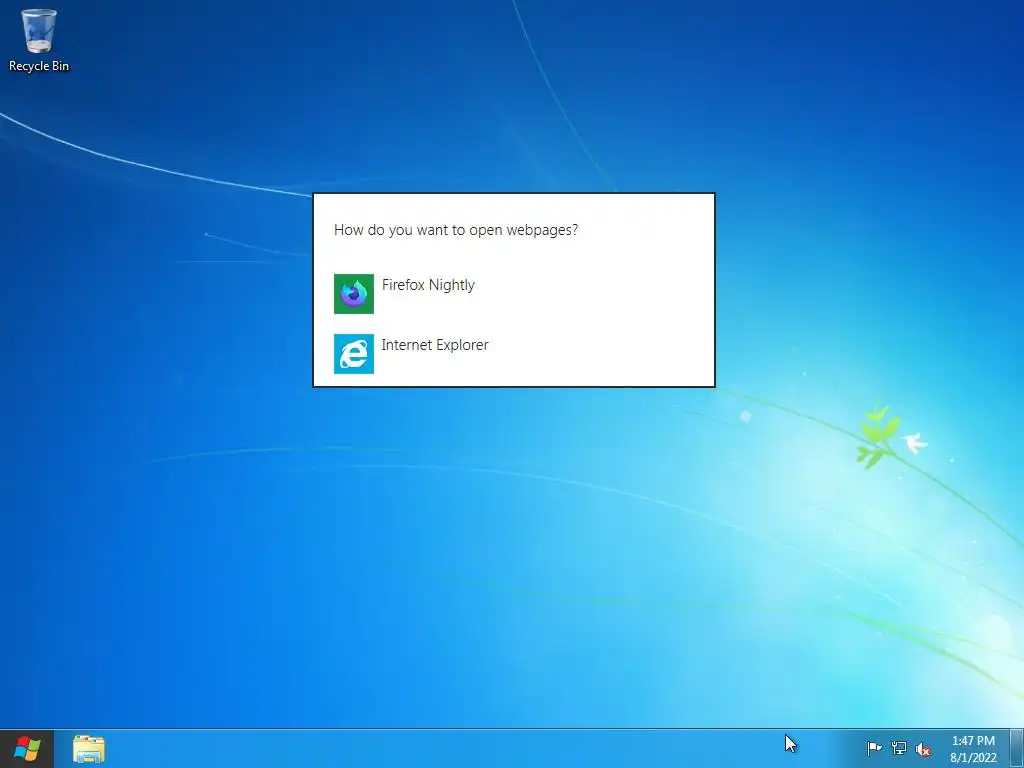Pick the Firefox Nightly text label
This screenshot has height=768, width=1024.
(x=428, y=285)
